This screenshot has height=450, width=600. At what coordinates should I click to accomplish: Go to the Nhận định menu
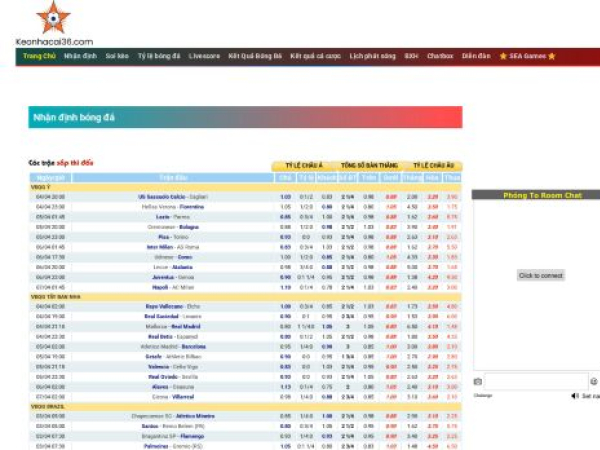tap(80, 56)
